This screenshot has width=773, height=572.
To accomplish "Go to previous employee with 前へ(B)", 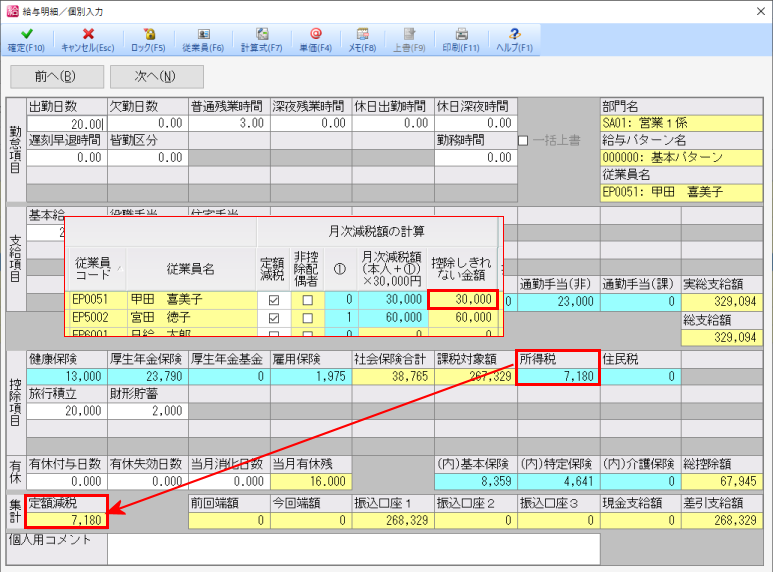I will coord(54,76).
